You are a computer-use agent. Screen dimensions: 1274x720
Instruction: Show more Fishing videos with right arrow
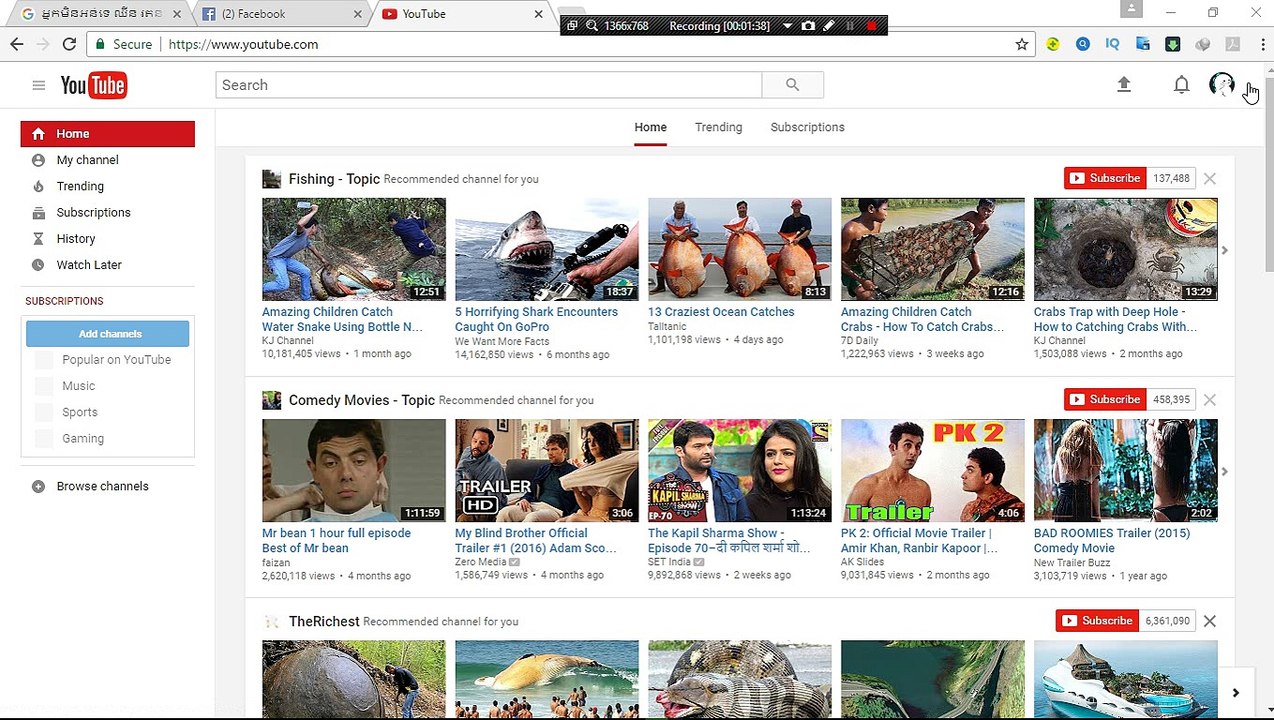coord(1224,250)
